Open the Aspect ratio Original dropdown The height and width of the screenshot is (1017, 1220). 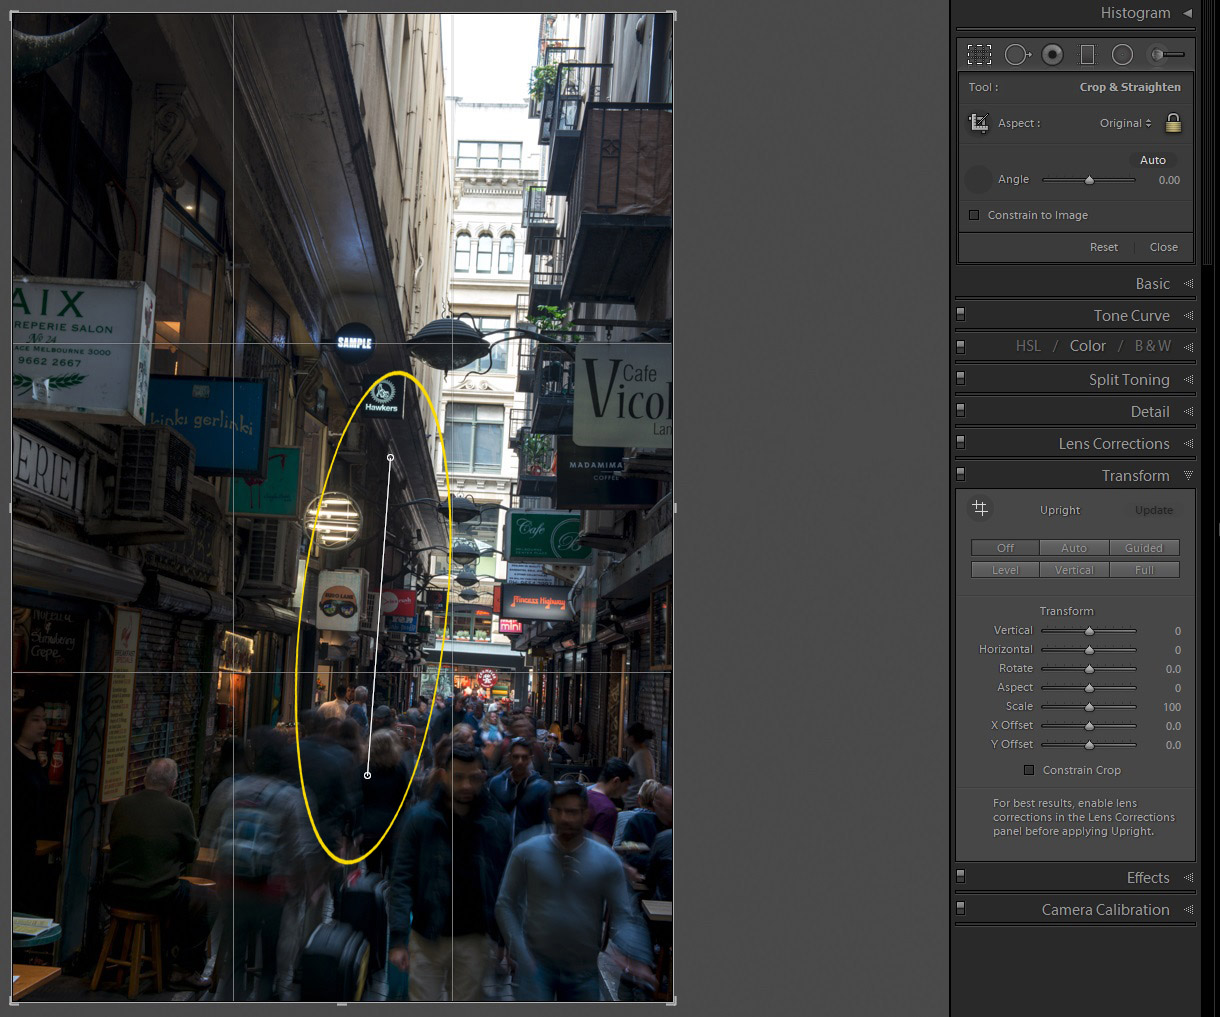pos(1125,123)
